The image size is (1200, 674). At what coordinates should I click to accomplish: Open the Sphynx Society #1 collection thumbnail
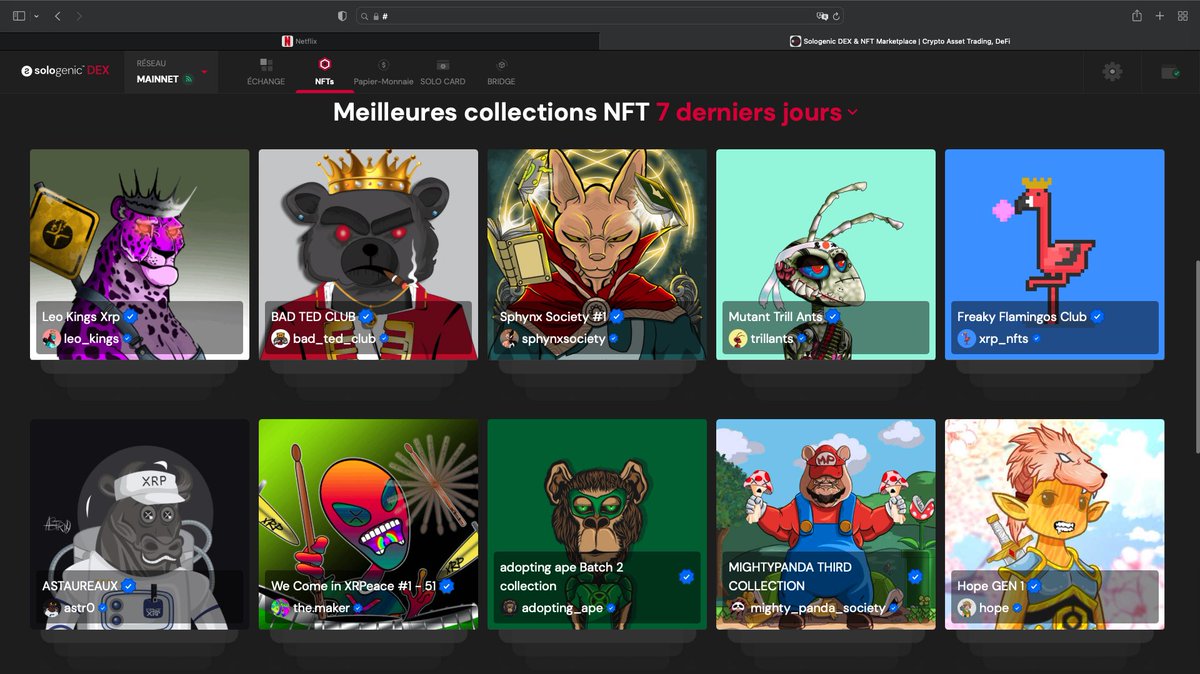[597, 254]
